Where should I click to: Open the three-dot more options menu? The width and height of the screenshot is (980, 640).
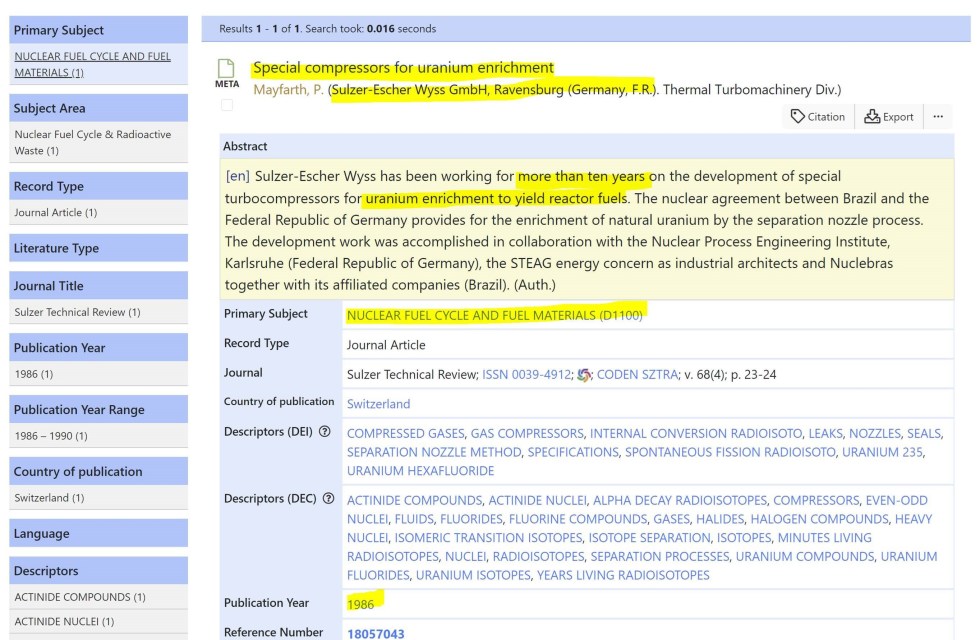pos(938,117)
